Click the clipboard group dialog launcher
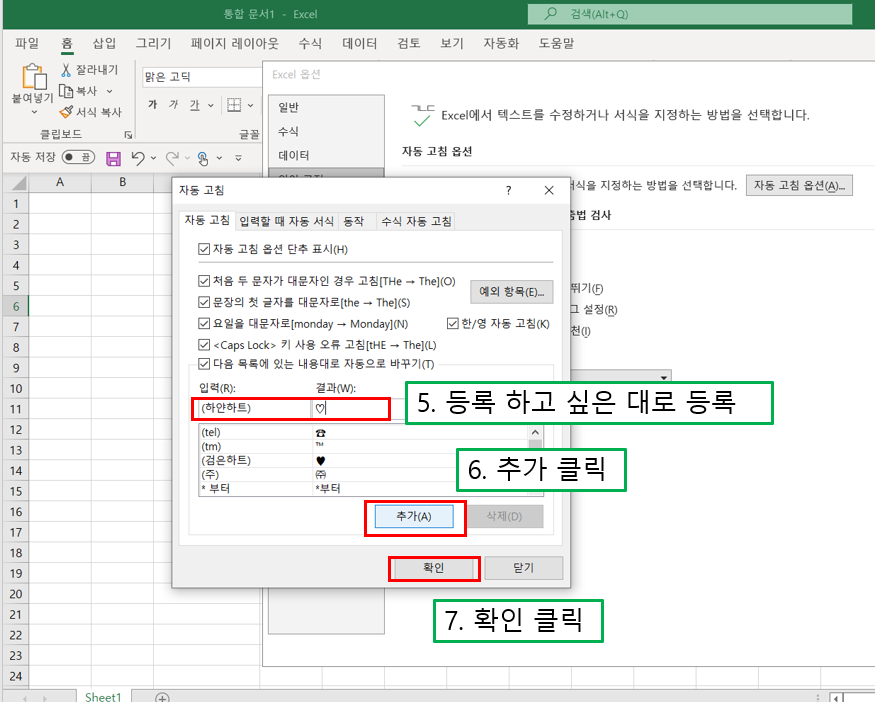Screen dimensions: 875x702 [x=128, y=134]
